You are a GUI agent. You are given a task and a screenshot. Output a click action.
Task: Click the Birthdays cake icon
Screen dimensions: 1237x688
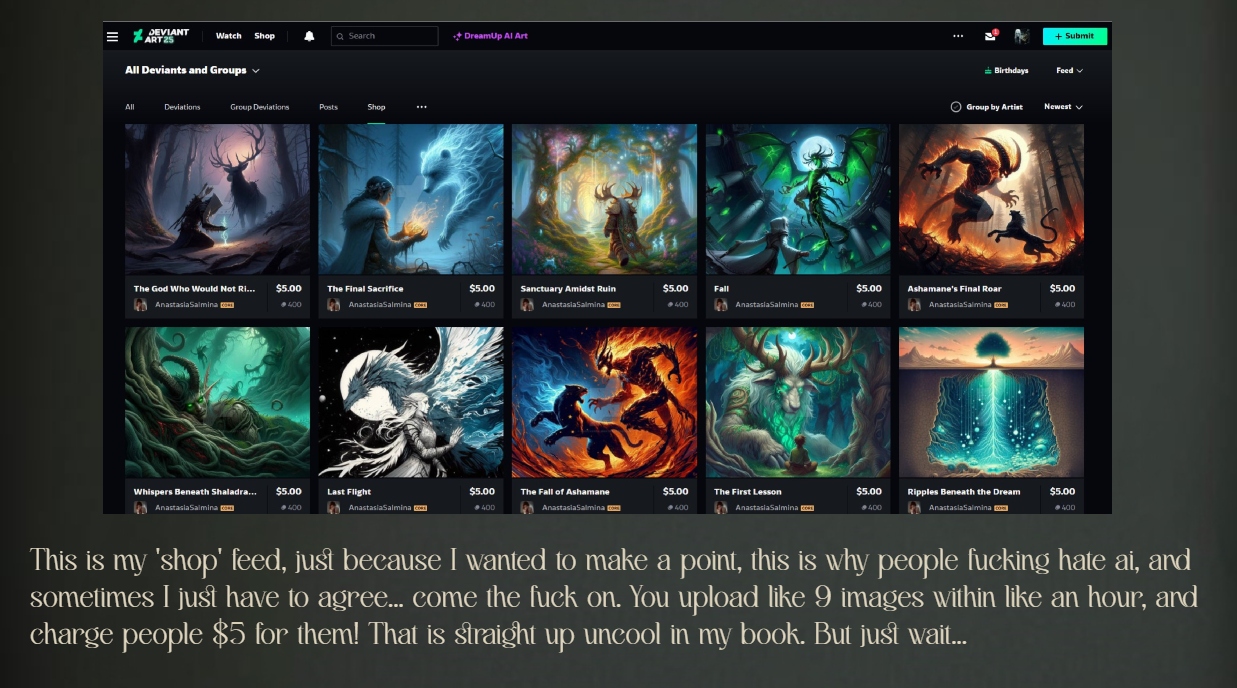point(988,71)
